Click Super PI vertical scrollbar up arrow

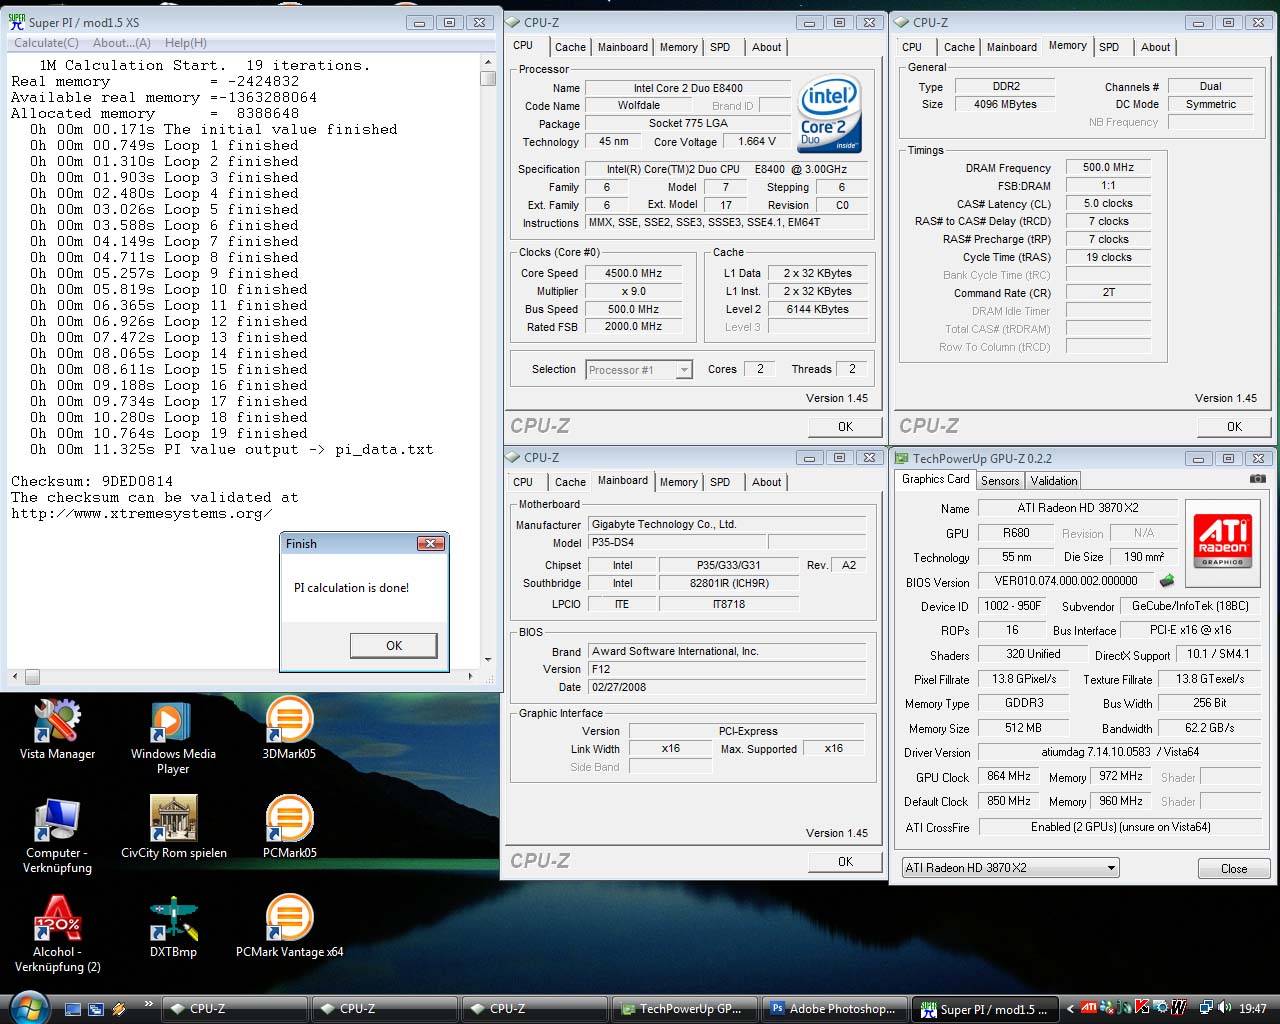click(x=488, y=61)
